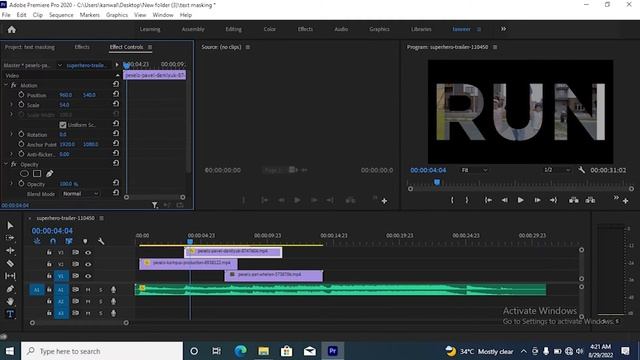Screen dimensions: 640x360
Task: Open the Effects panel tab
Action: click(x=82, y=47)
